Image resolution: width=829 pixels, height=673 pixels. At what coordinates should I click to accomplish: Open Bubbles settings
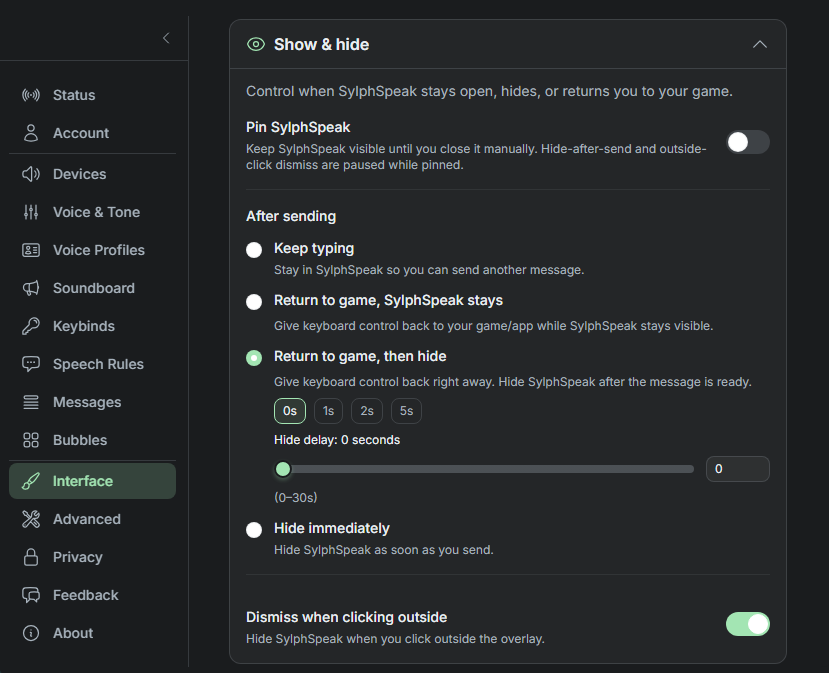click(x=93, y=440)
